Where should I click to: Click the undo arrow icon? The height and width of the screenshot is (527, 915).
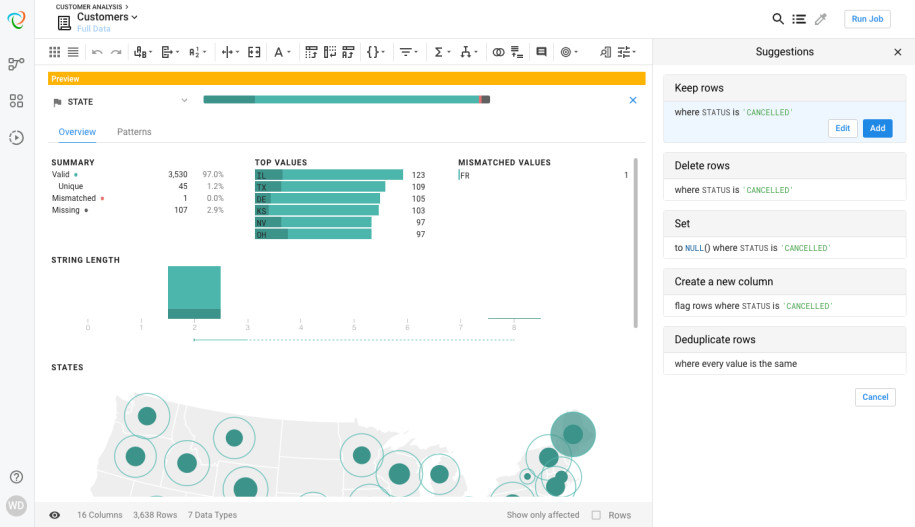(x=97, y=52)
